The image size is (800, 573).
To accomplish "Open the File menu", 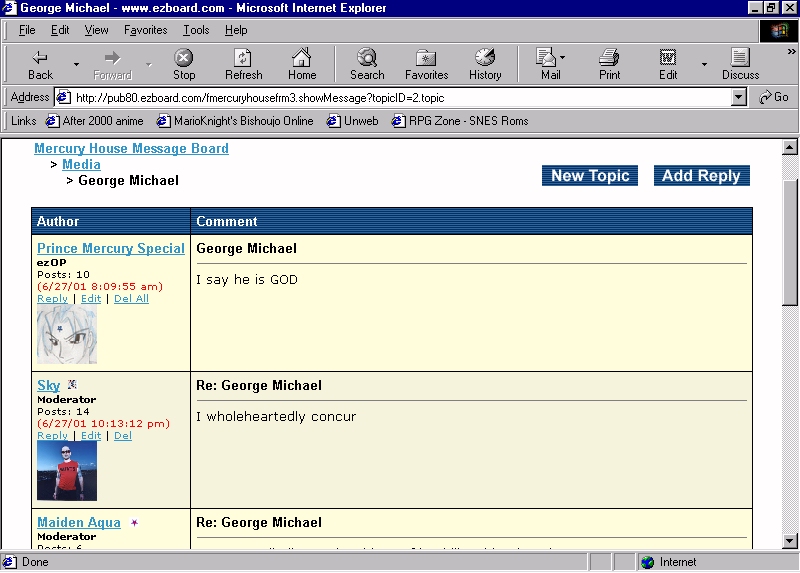I will [x=27, y=30].
